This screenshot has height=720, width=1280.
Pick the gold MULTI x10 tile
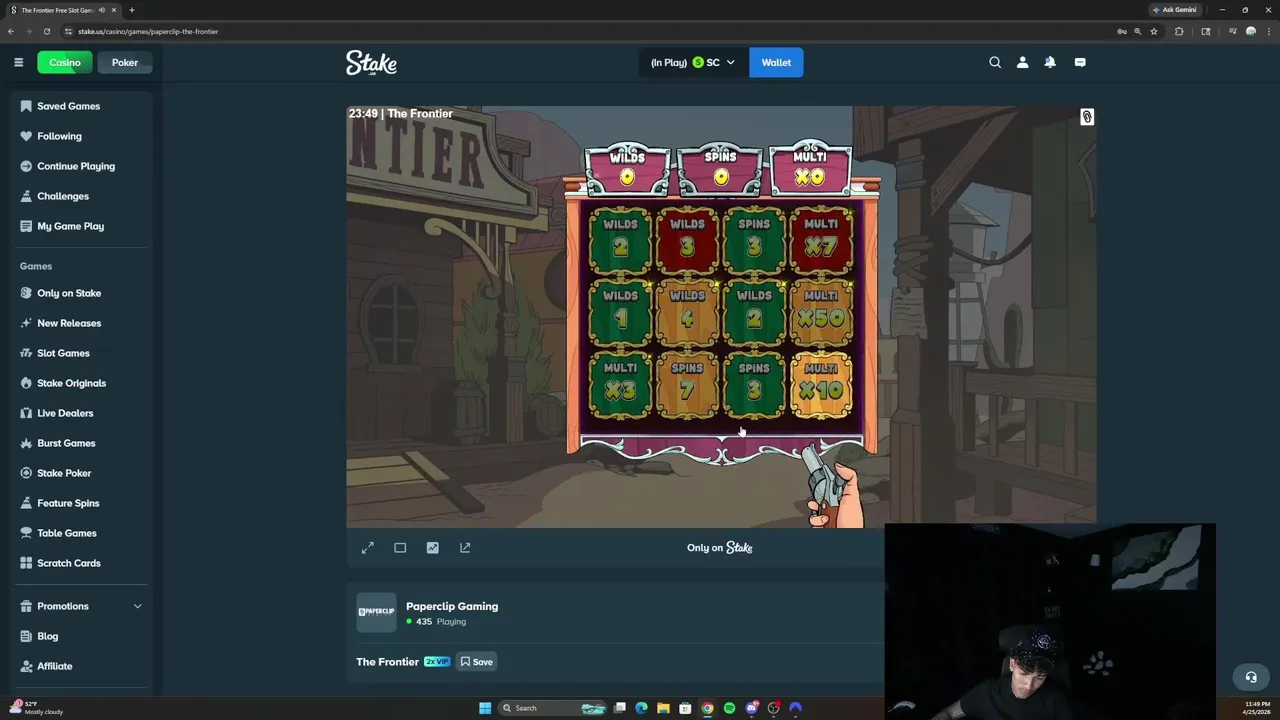click(x=821, y=384)
